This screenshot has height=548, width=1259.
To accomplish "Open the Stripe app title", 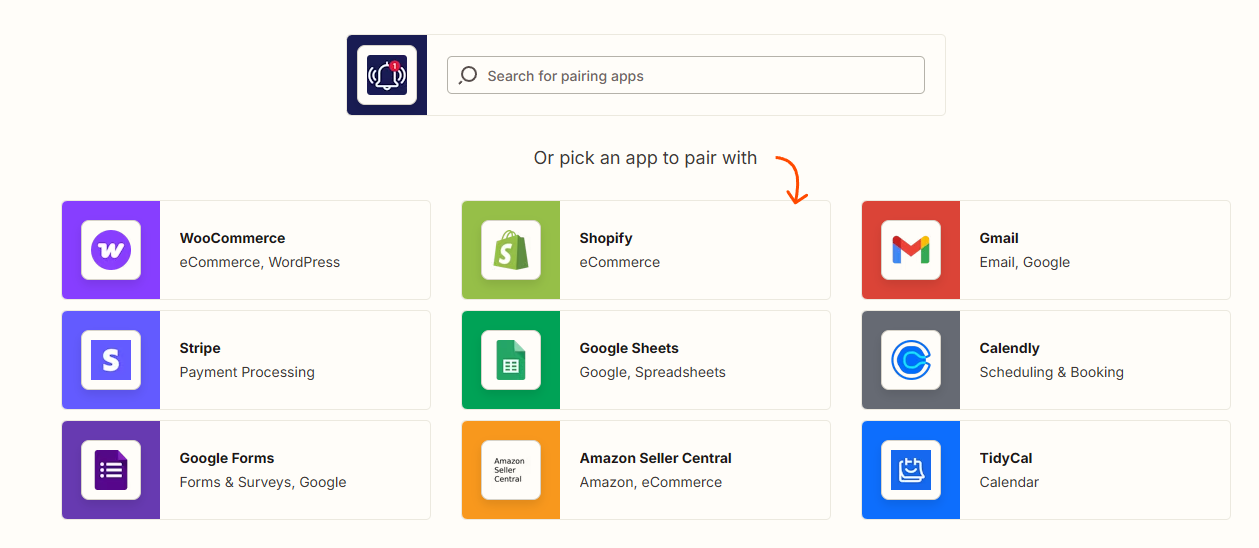I will point(200,348).
